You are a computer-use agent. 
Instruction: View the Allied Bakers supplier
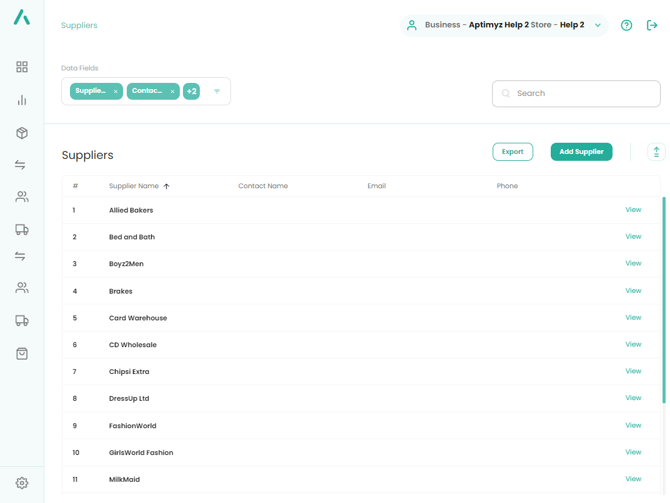tap(632, 210)
